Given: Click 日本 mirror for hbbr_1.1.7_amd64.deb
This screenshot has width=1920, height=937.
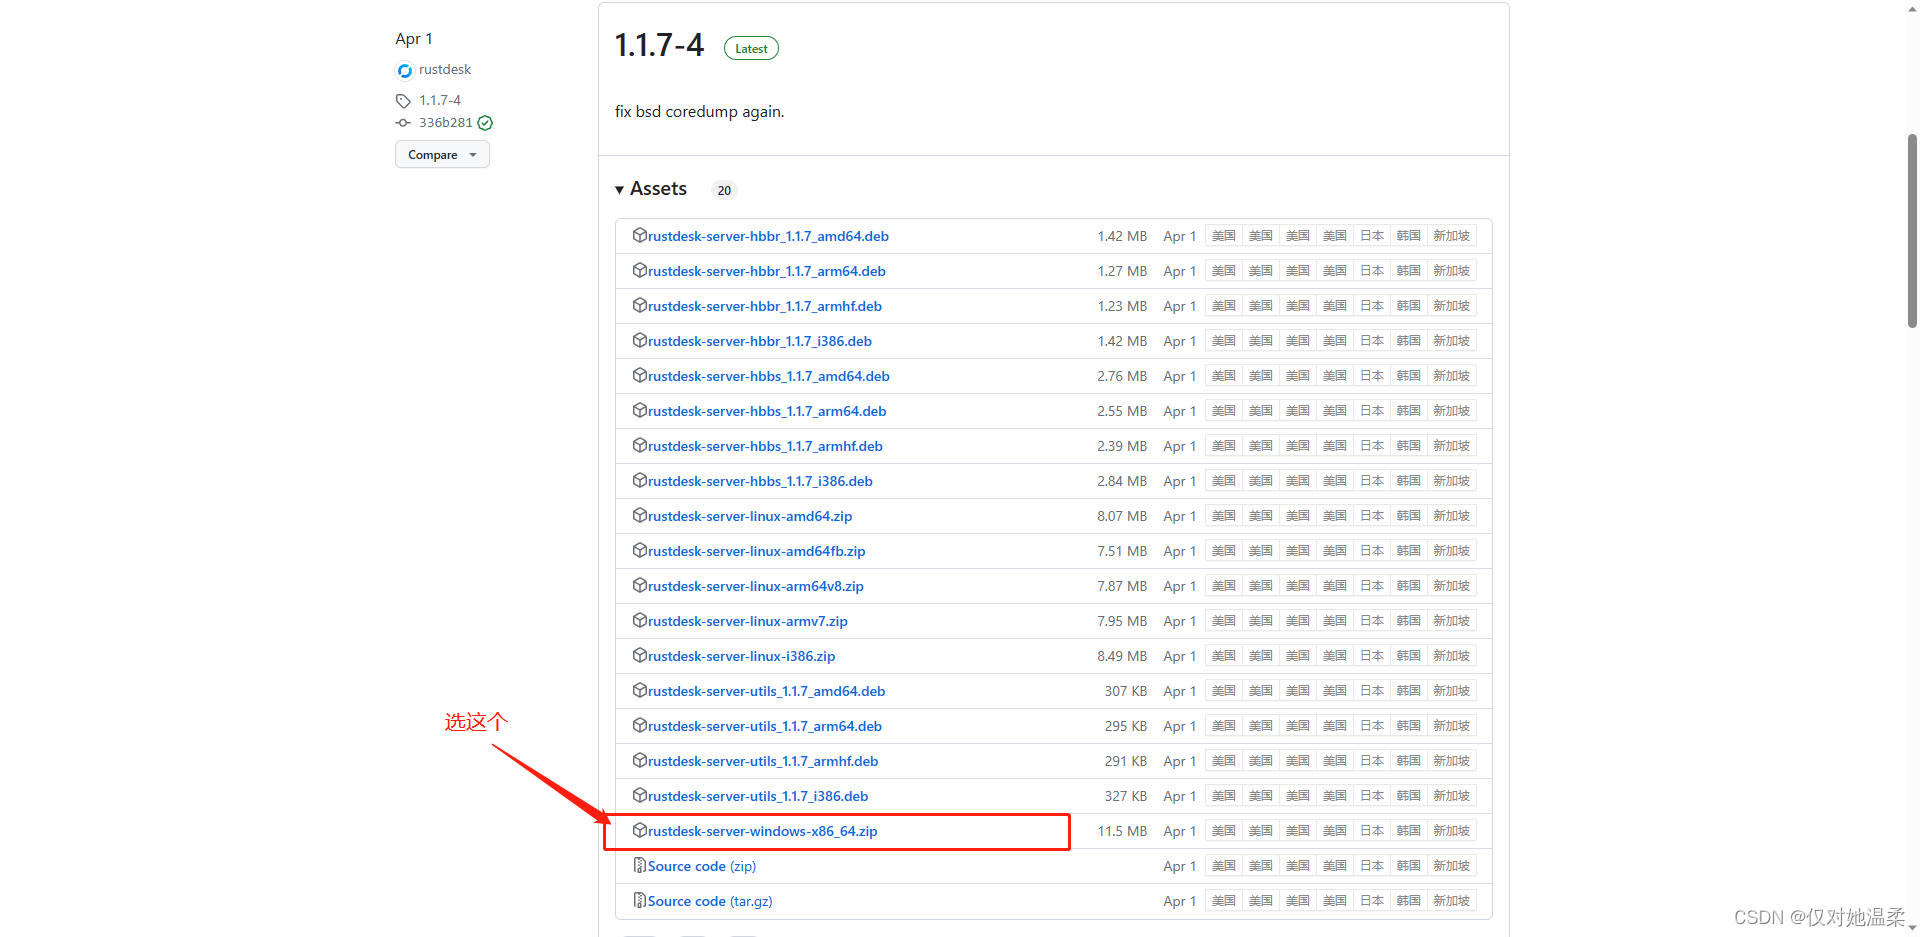Looking at the screenshot, I should pyautogui.click(x=1372, y=236).
